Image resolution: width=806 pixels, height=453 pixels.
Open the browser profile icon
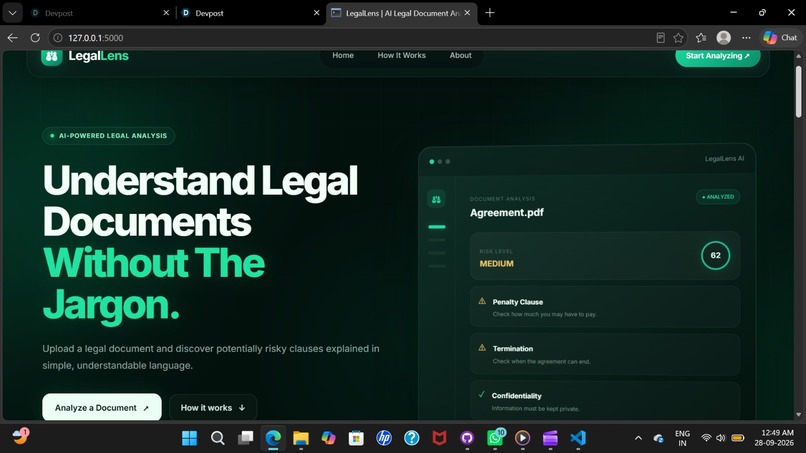(724, 38)
